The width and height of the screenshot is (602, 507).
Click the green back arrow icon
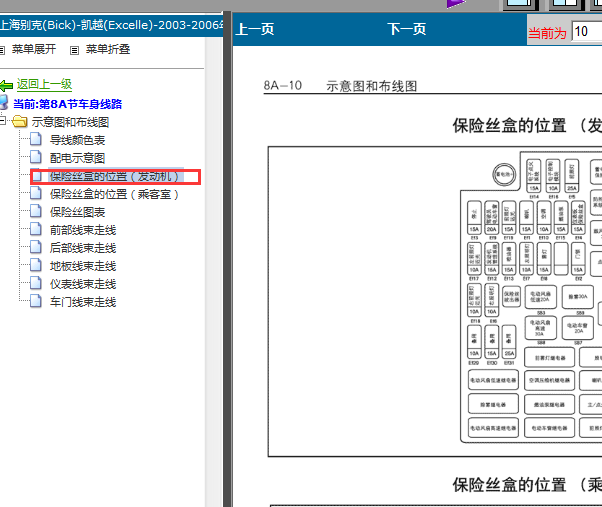click(6, 85)
